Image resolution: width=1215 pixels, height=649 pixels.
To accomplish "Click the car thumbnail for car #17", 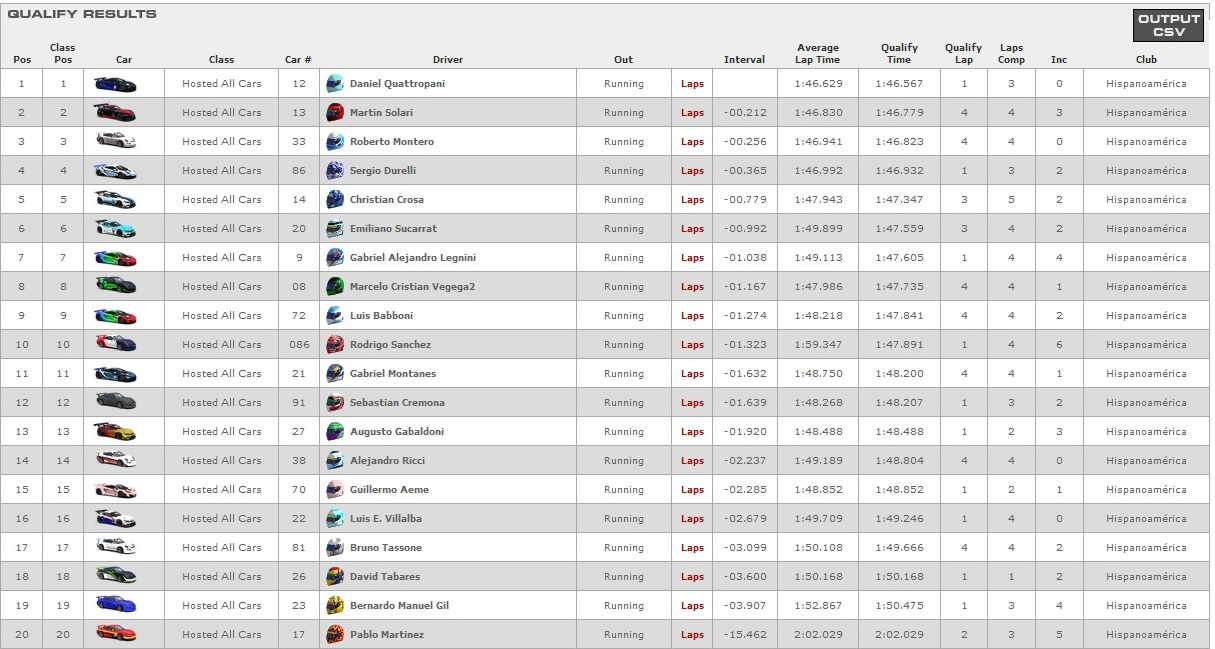I will click(x=115, y=635).
